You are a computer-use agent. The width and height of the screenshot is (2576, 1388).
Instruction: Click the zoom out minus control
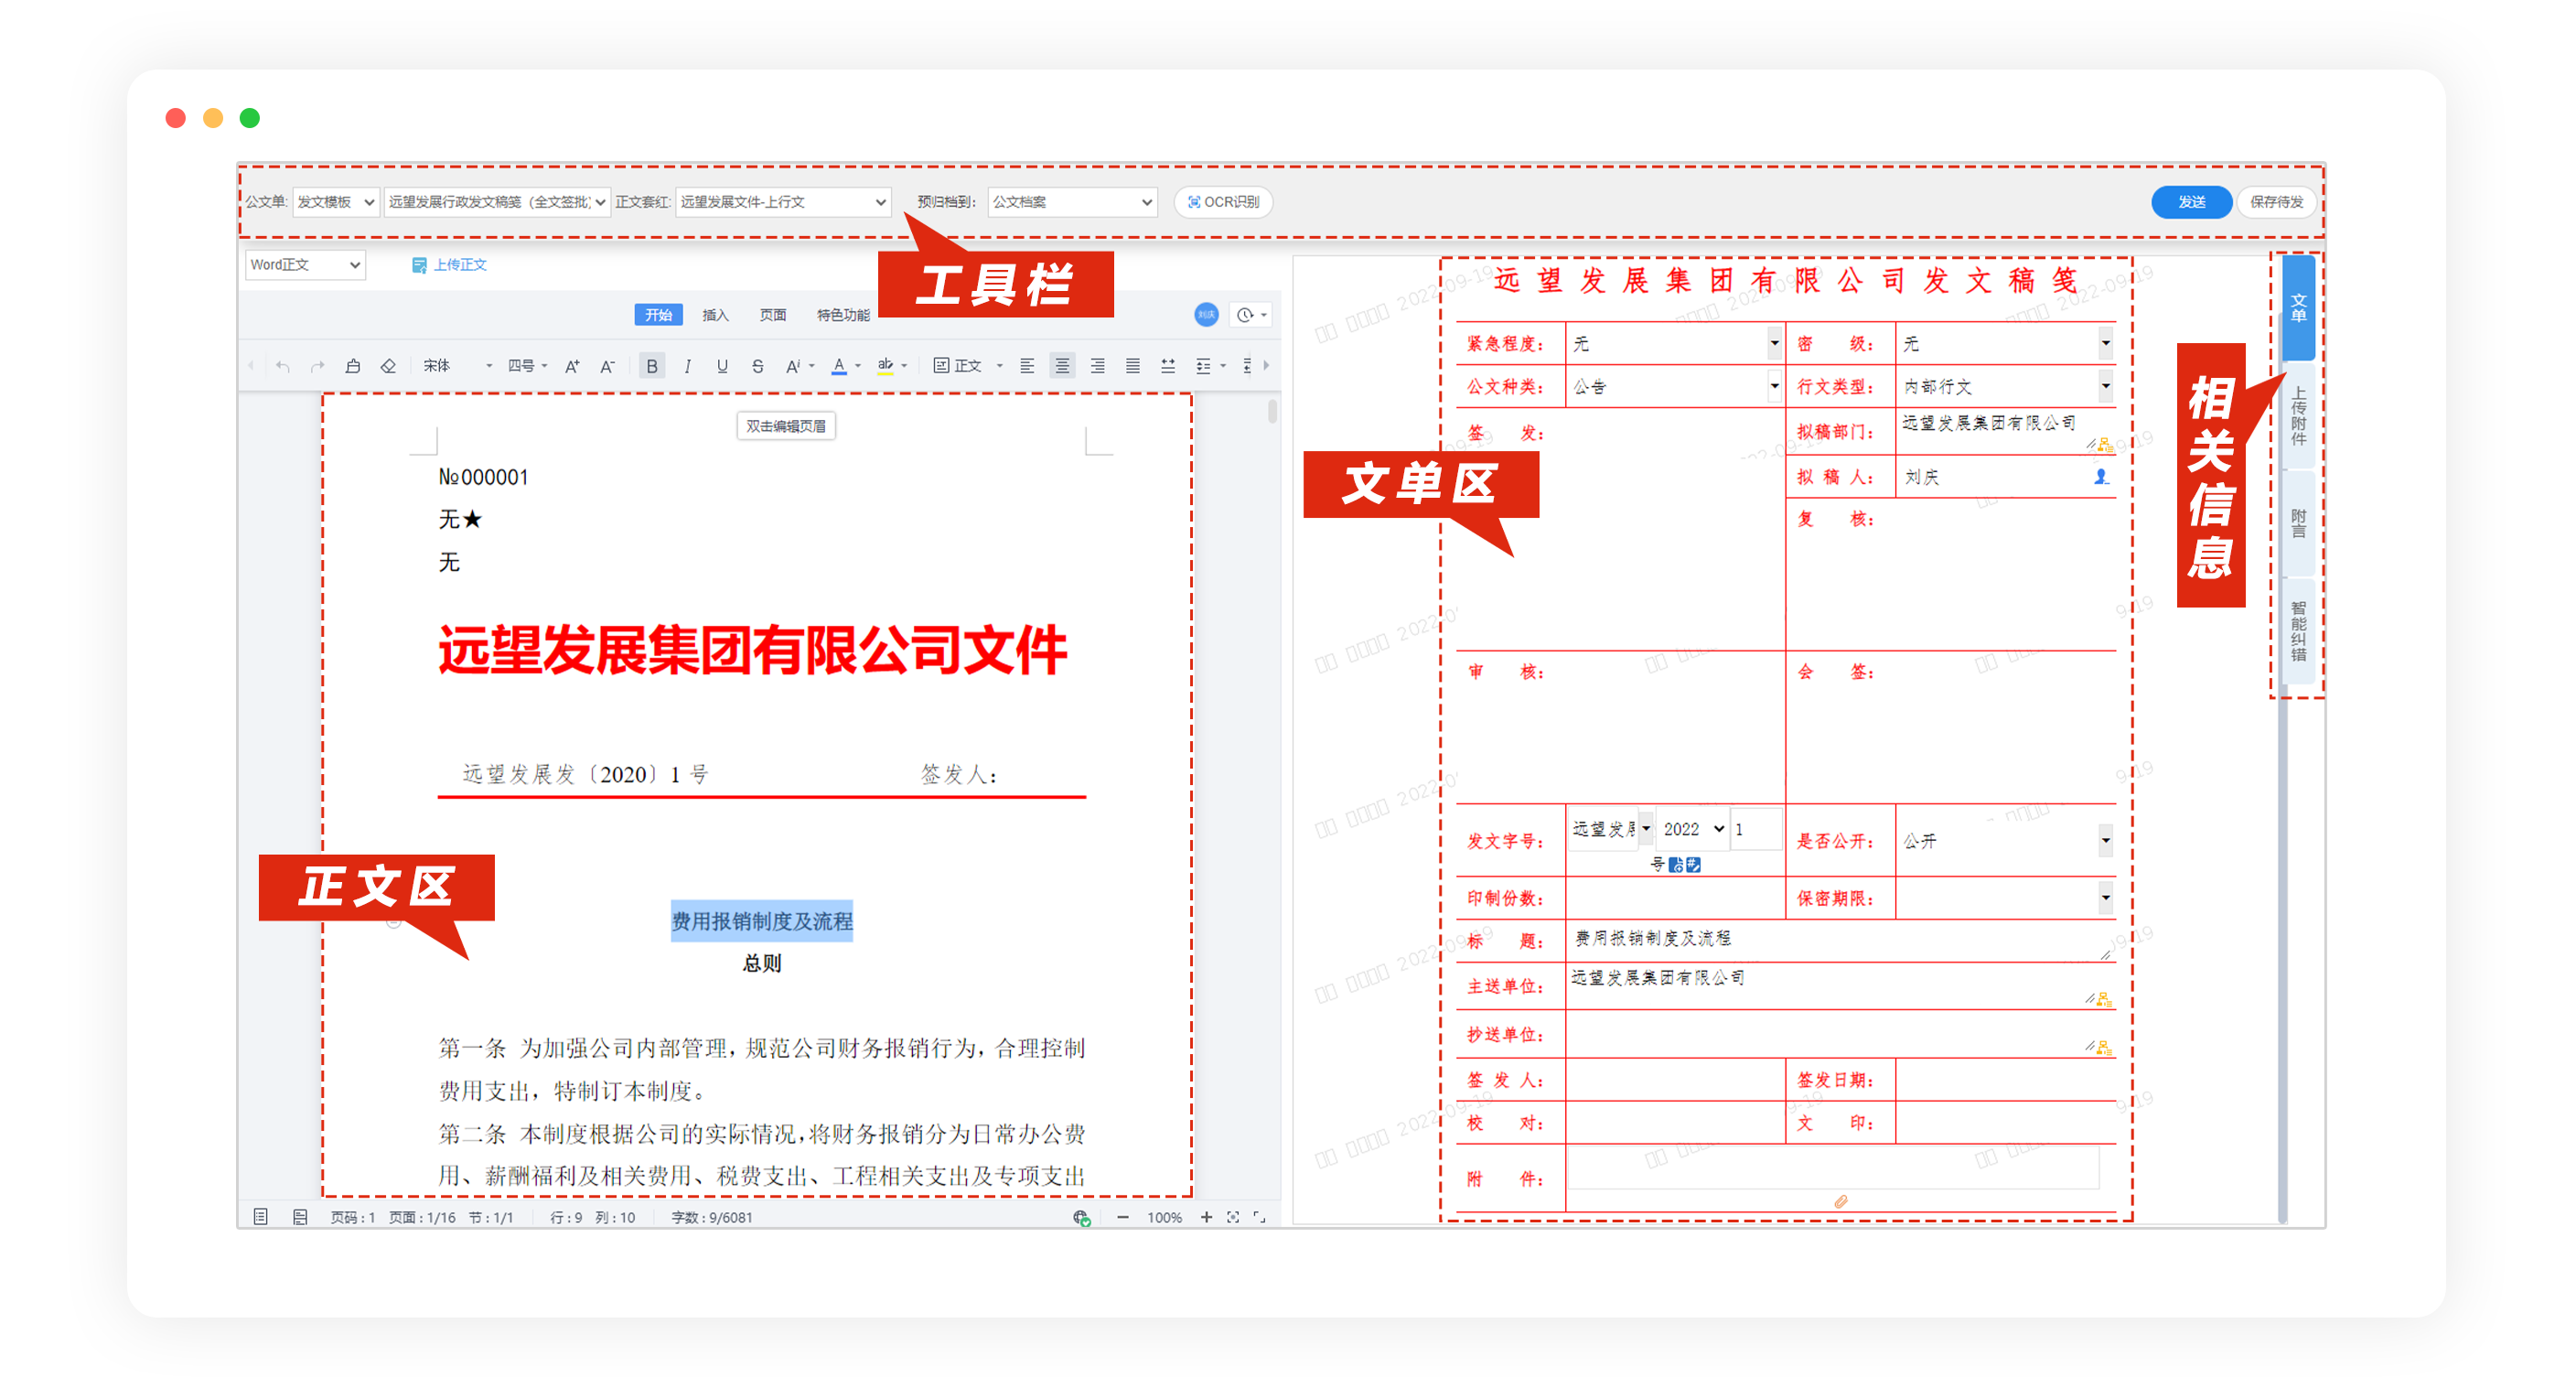point(1122,1218)
